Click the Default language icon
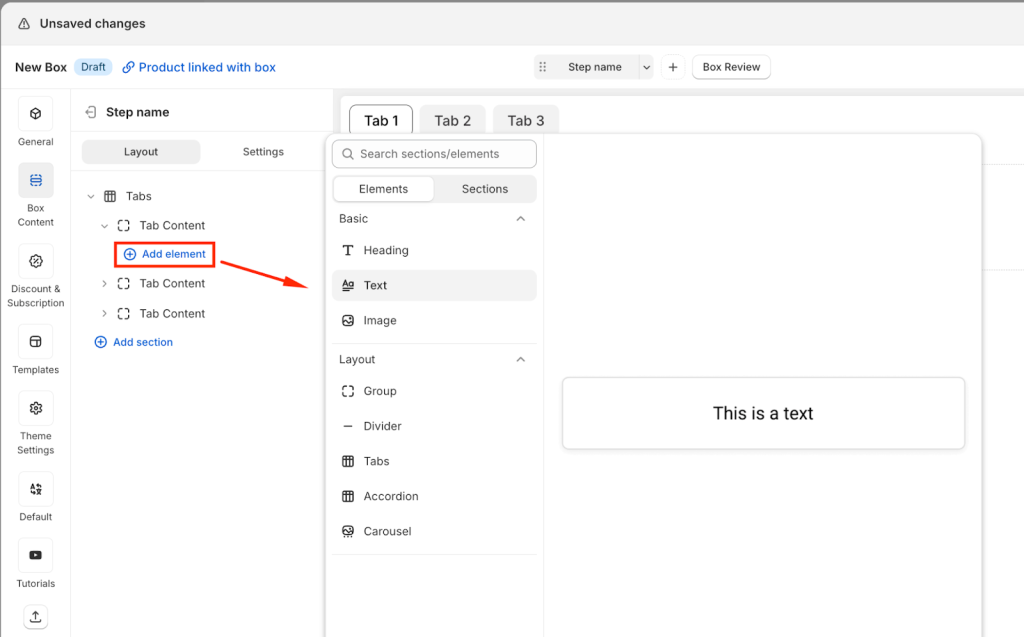The height and width of the screenshot is (637, 1024). 36,489
